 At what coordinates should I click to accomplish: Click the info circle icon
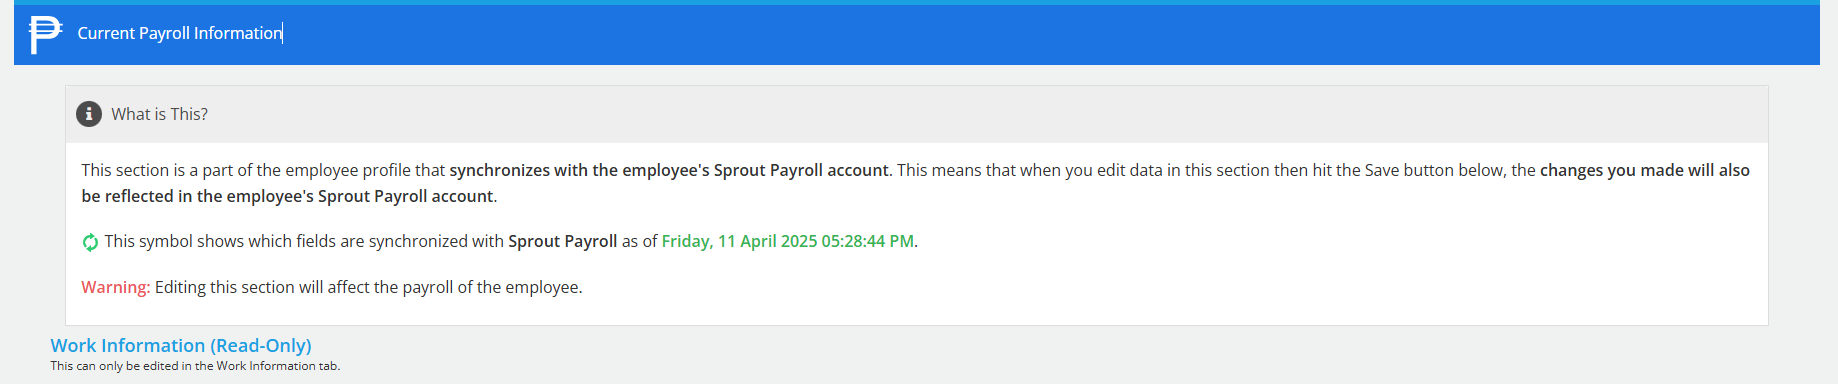(x=89, y=114)
